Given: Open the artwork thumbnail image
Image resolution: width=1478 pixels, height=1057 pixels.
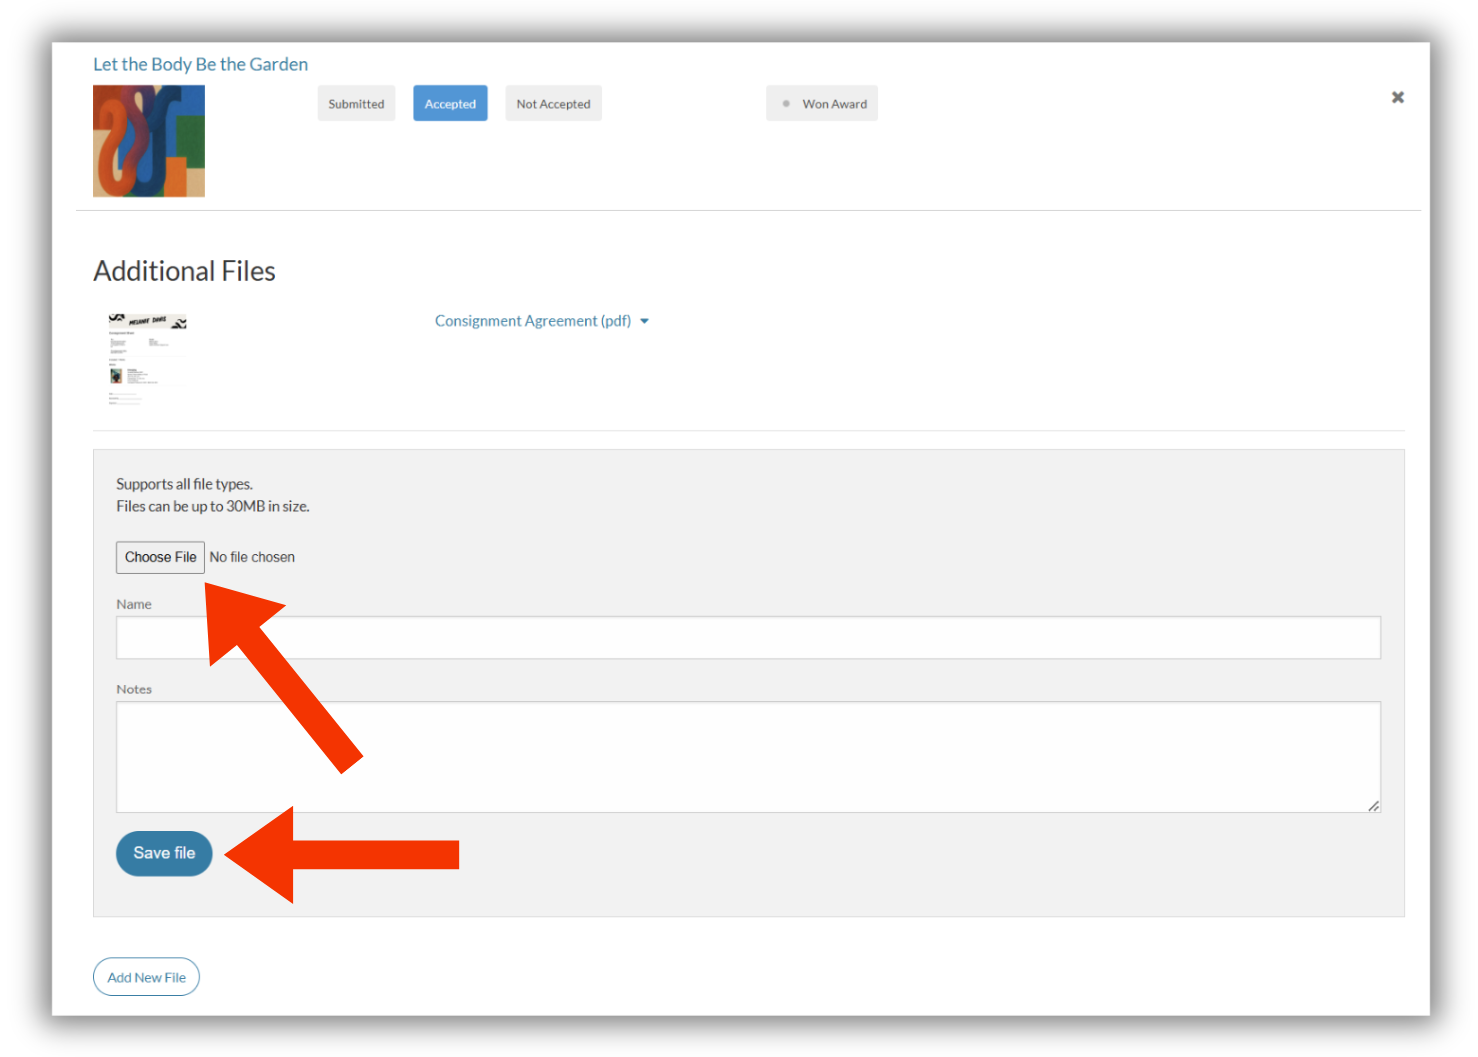Looking at the screenshot, I should 149,141.
